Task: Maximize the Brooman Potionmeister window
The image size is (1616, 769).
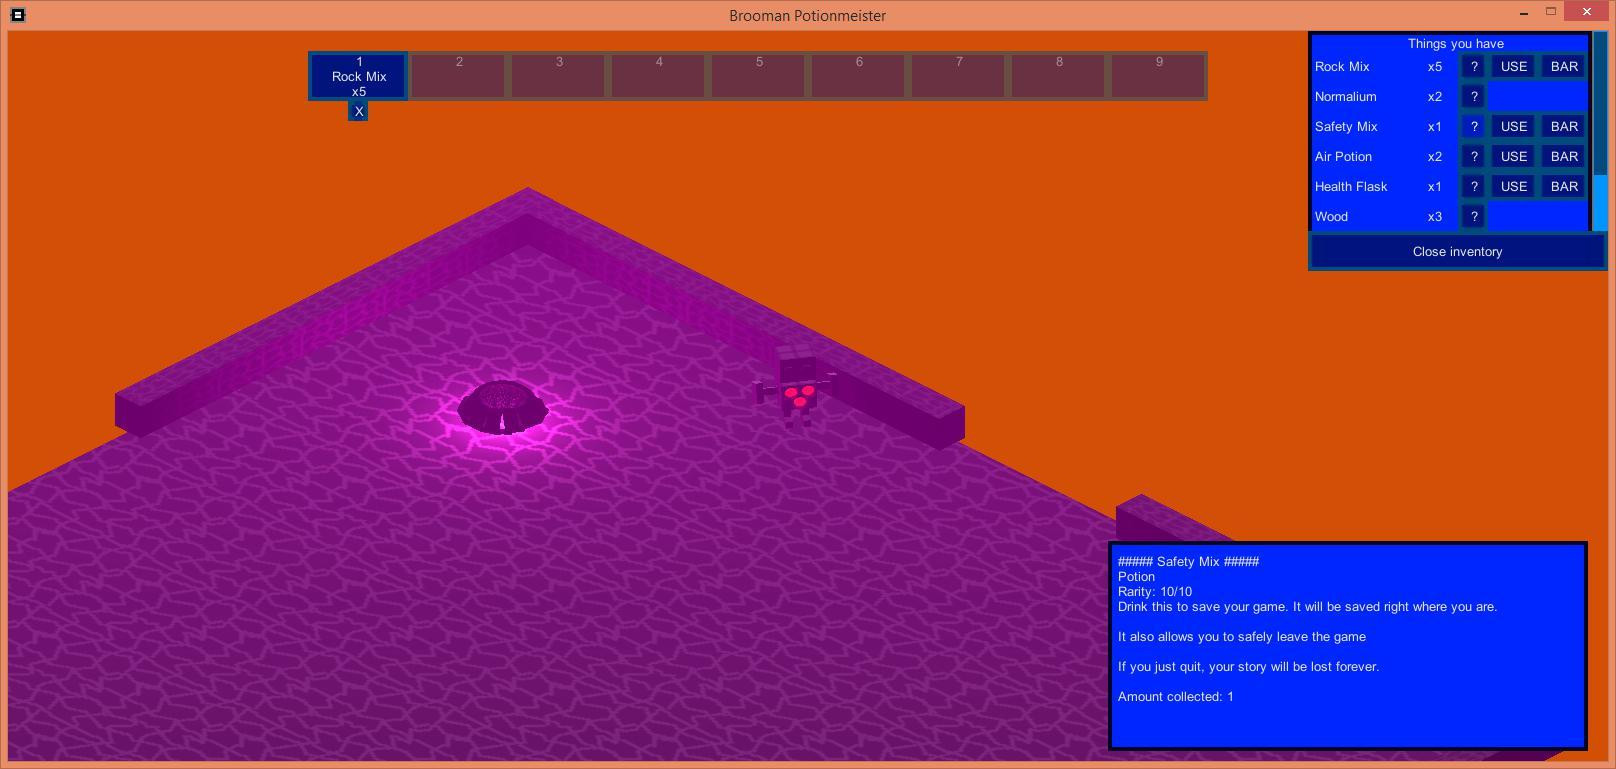Action: pyautogui.click(x=1551, y=12)
